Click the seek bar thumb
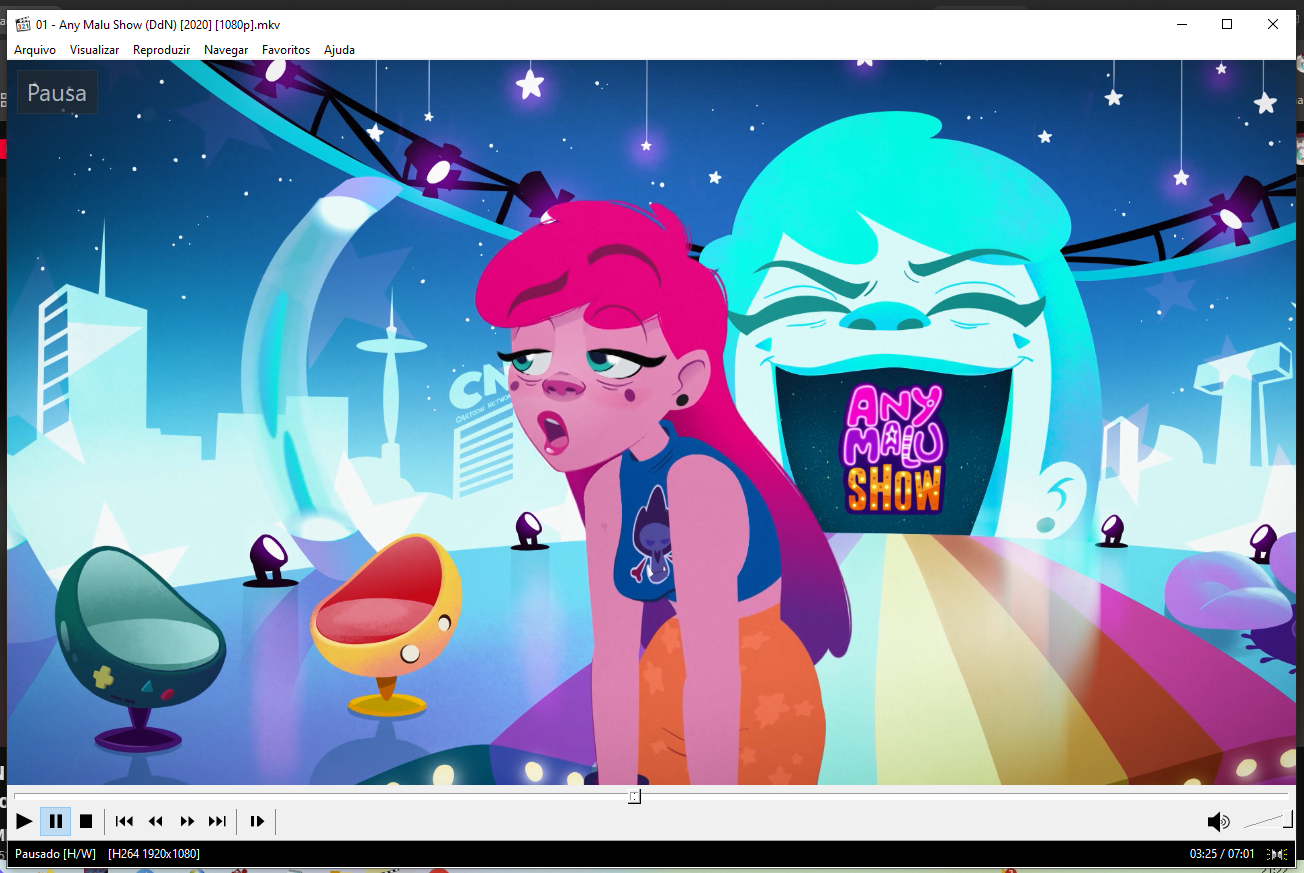This screenshot has height=873, width=1304. pyautogui.click(x=634, y=796)
